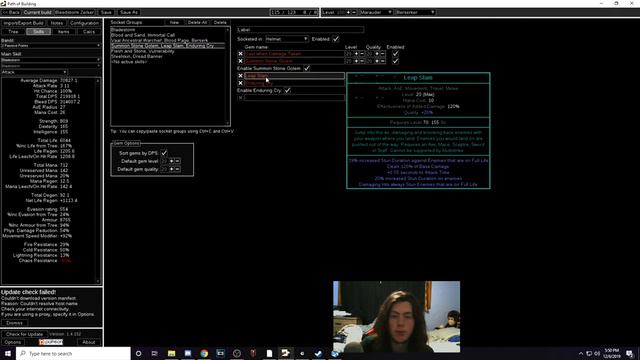Viewport: 640px width, 360px height.
Task: Open the Attack skill mode dropdown
Action: pyautogui.click(x=34, y=72)
